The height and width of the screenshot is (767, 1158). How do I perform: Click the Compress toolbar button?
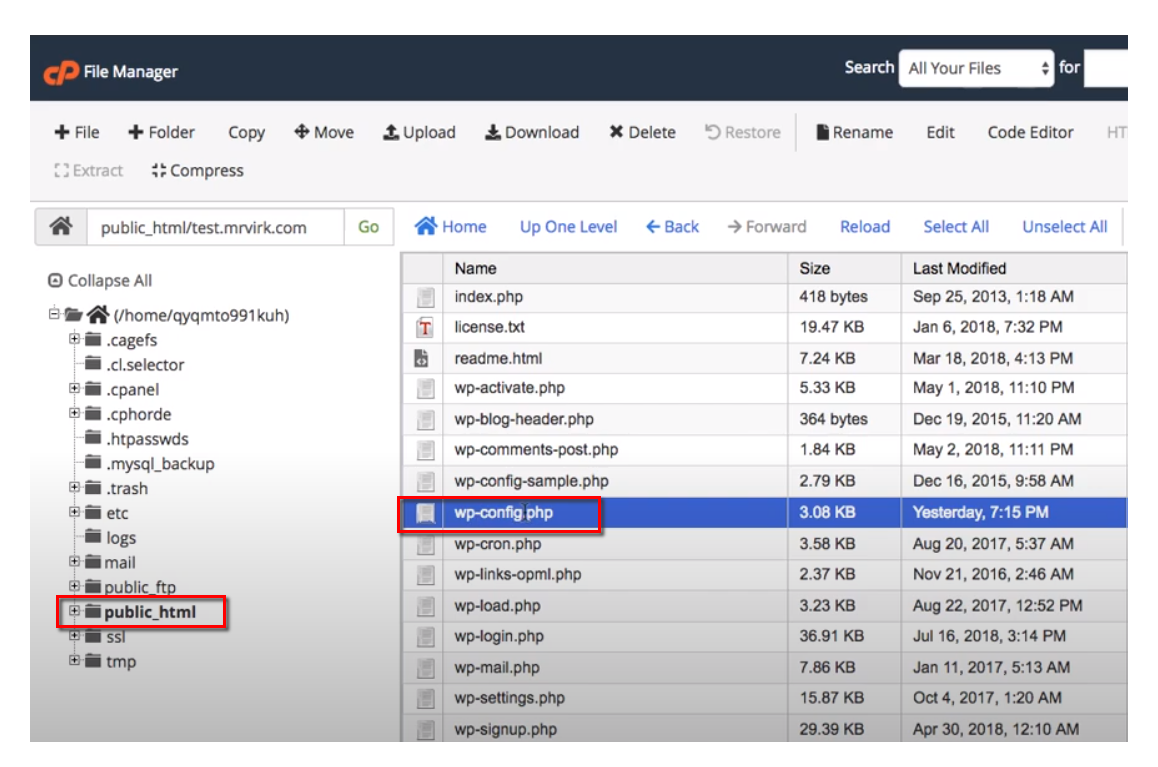click(x=197, y=171)
